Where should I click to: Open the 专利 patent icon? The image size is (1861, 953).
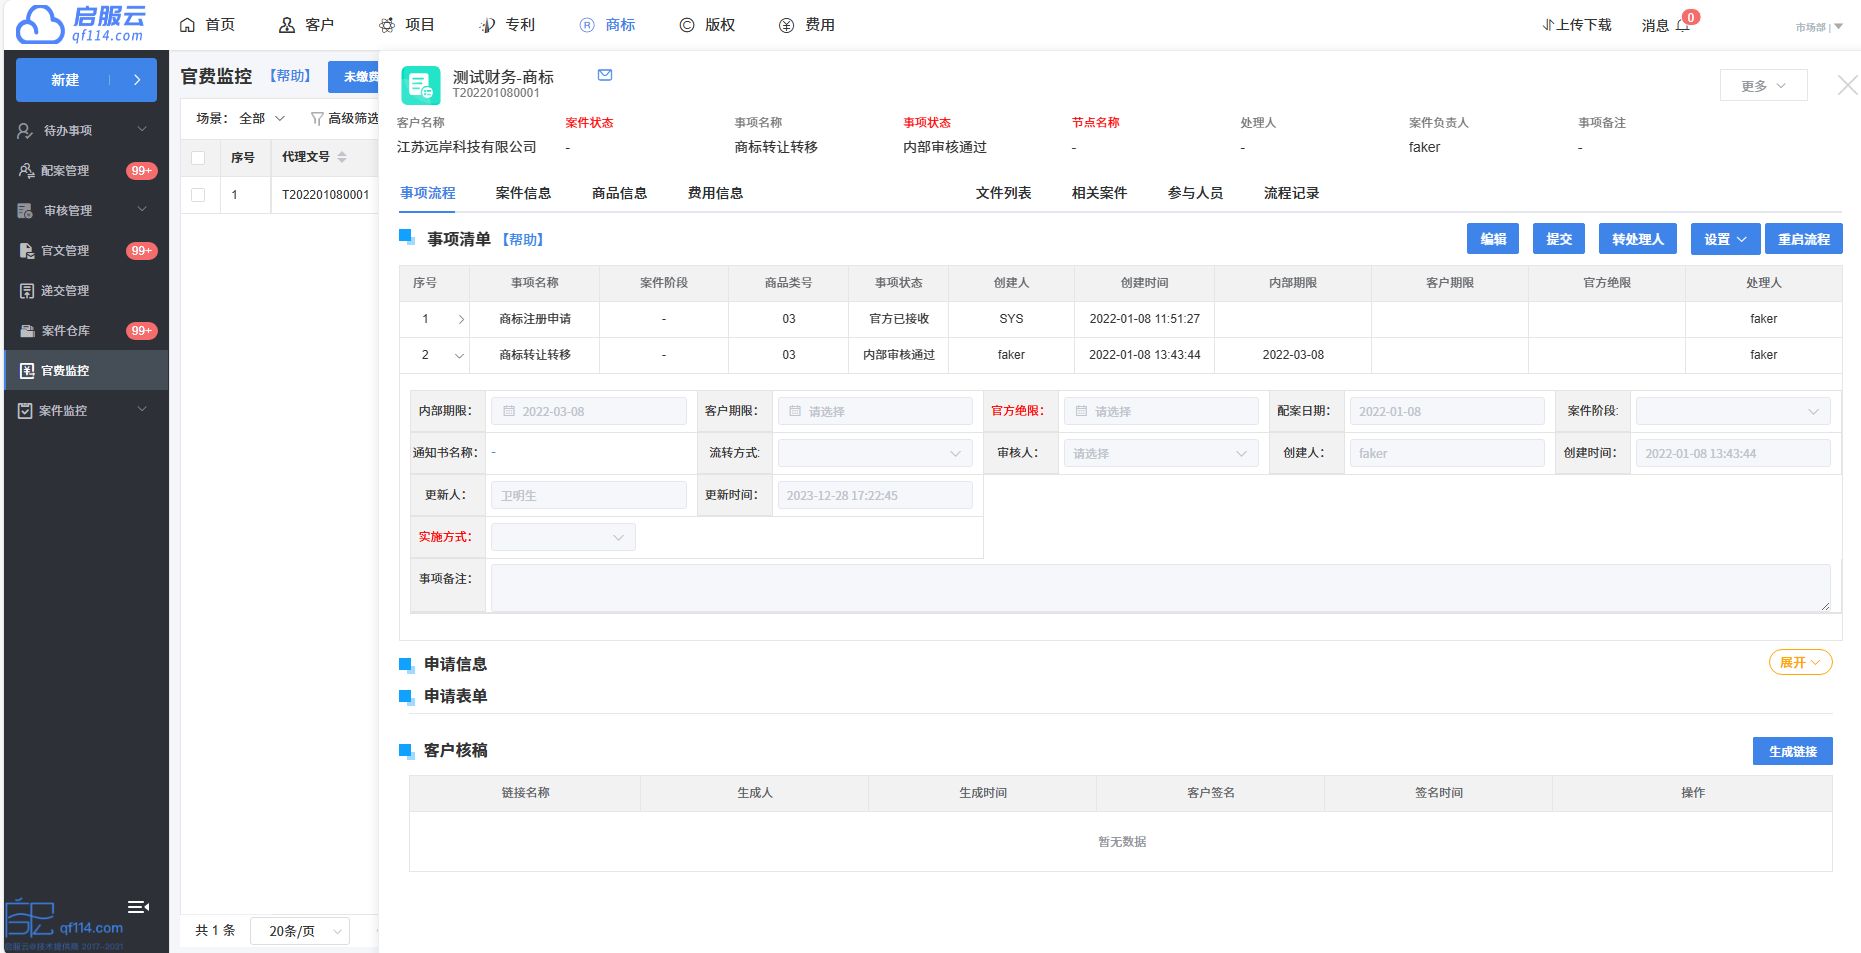coord(487,25)
